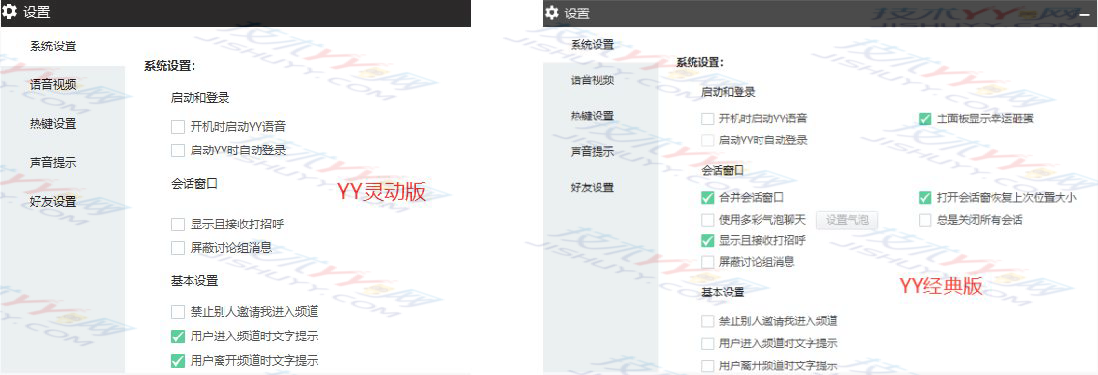This screenshot has width=1098, height=375.
Task: Uncheck 用户离开频道时文字提示 in left window
Action: click(178, 361)
